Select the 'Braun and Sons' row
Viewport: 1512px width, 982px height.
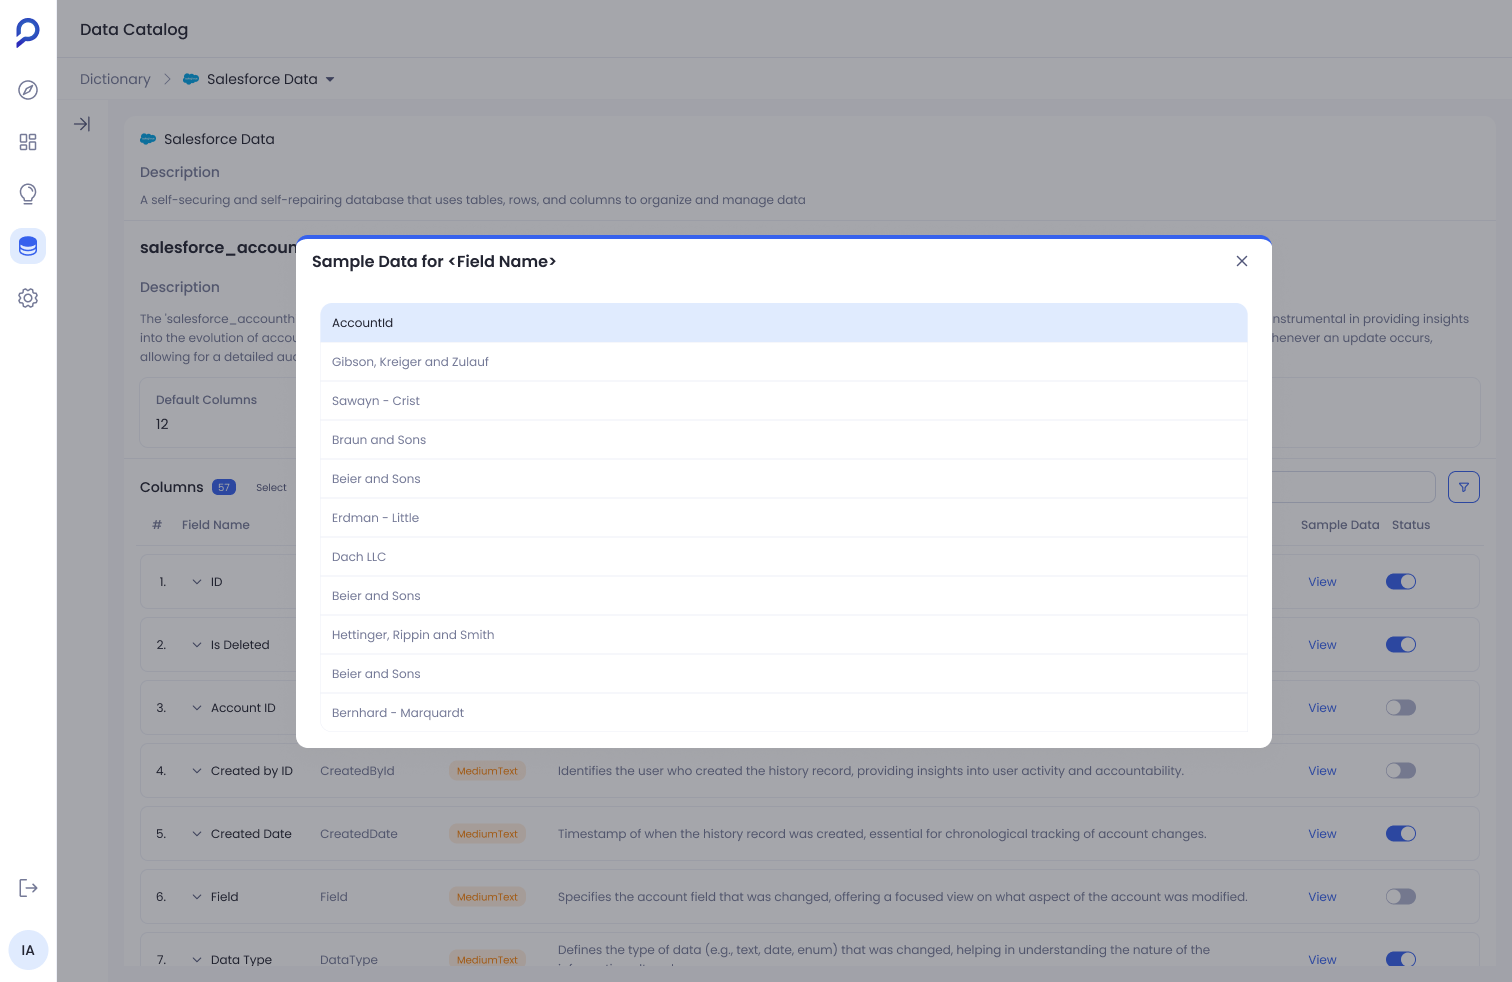(x=784, y=440)
